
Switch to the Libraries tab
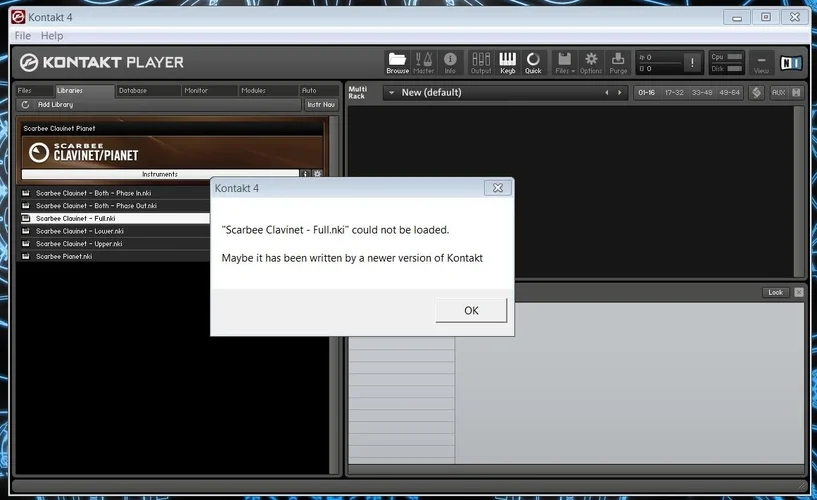(x=84, y=91)
